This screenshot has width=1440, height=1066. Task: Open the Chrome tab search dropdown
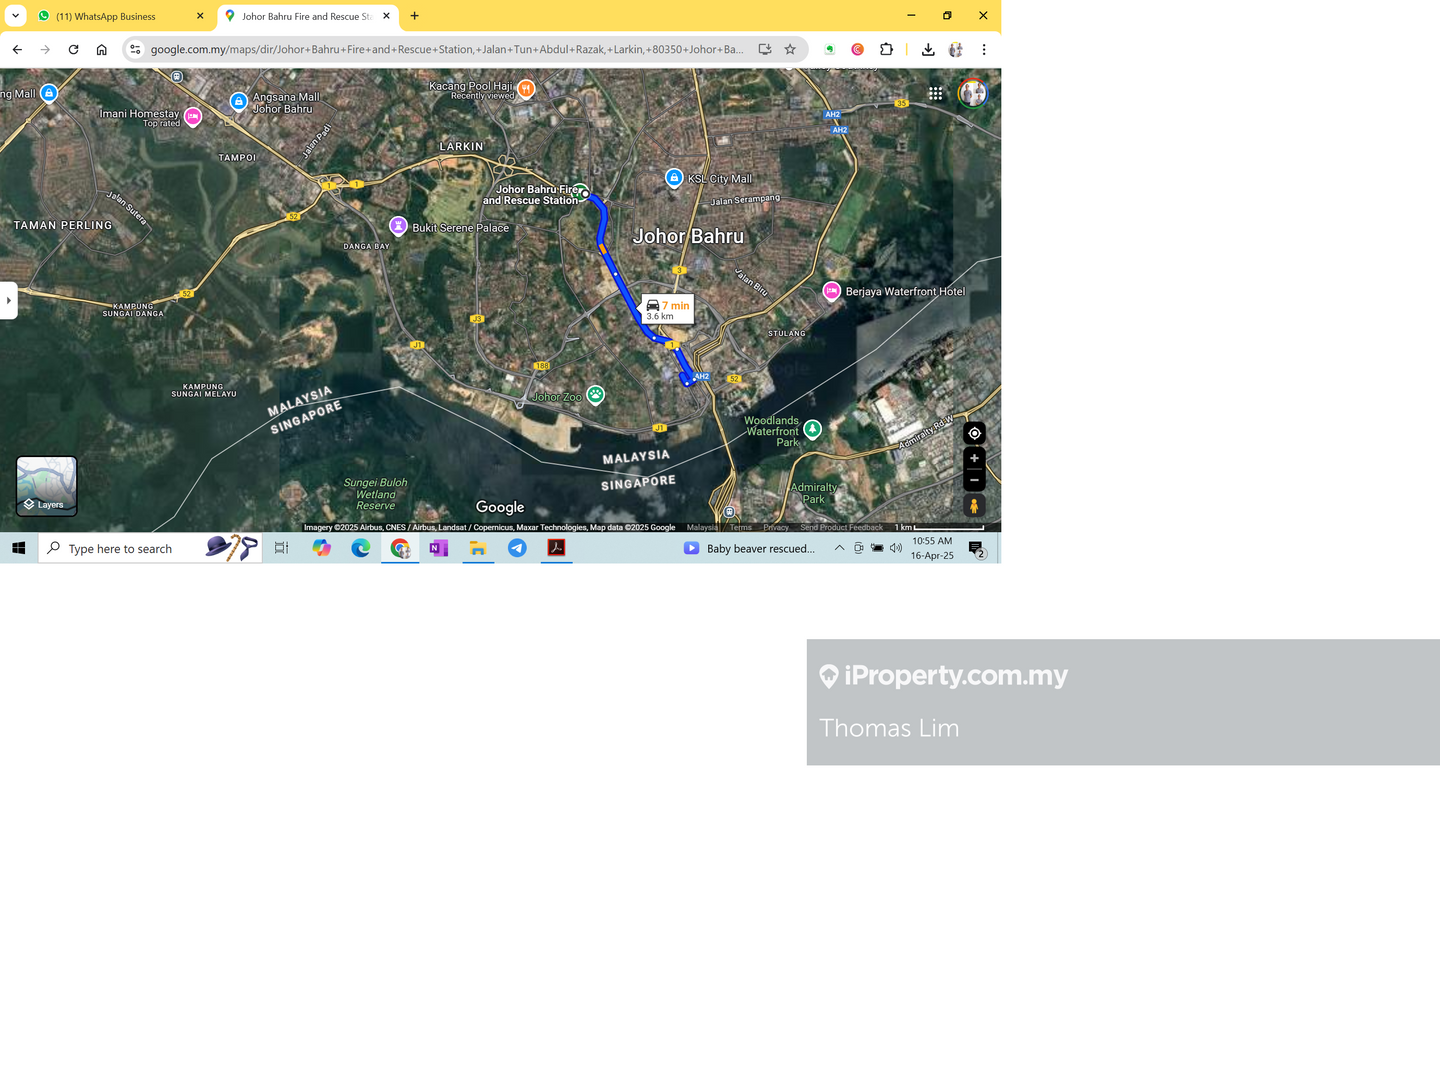pyautogui.click(x=15, y=16)
